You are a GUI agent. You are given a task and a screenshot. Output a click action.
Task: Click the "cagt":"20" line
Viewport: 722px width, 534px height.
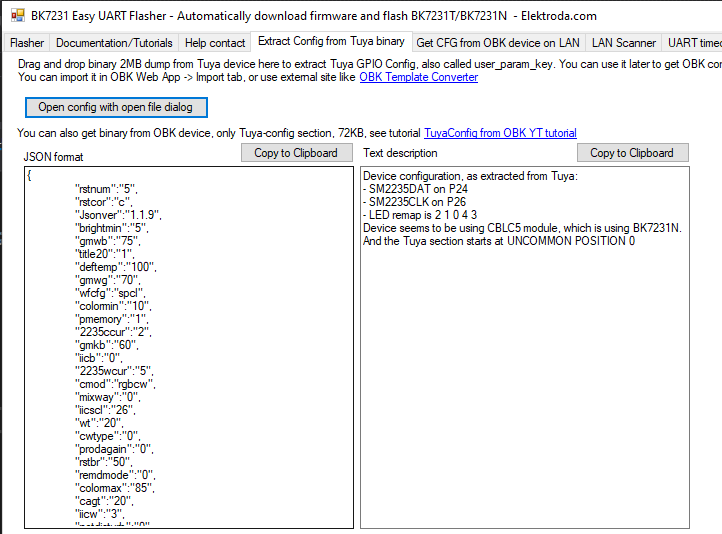104,501
